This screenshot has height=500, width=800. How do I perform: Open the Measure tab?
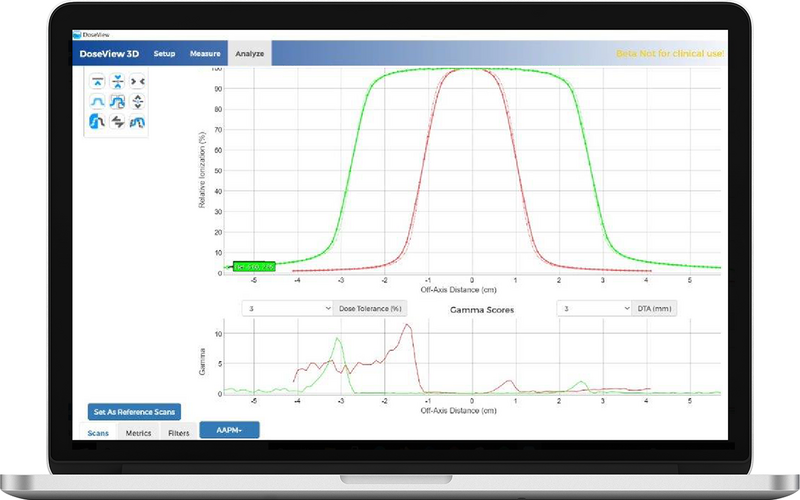tap(204, 53)
